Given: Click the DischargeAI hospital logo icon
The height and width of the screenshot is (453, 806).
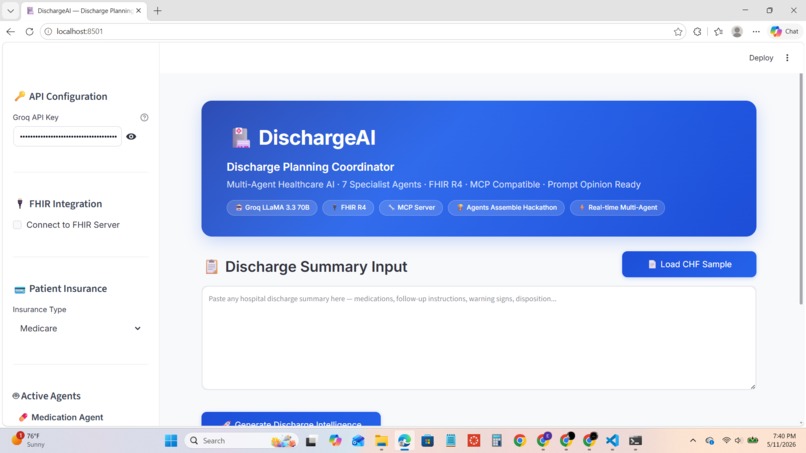Looking at the screenshot, I should [241, 138].
